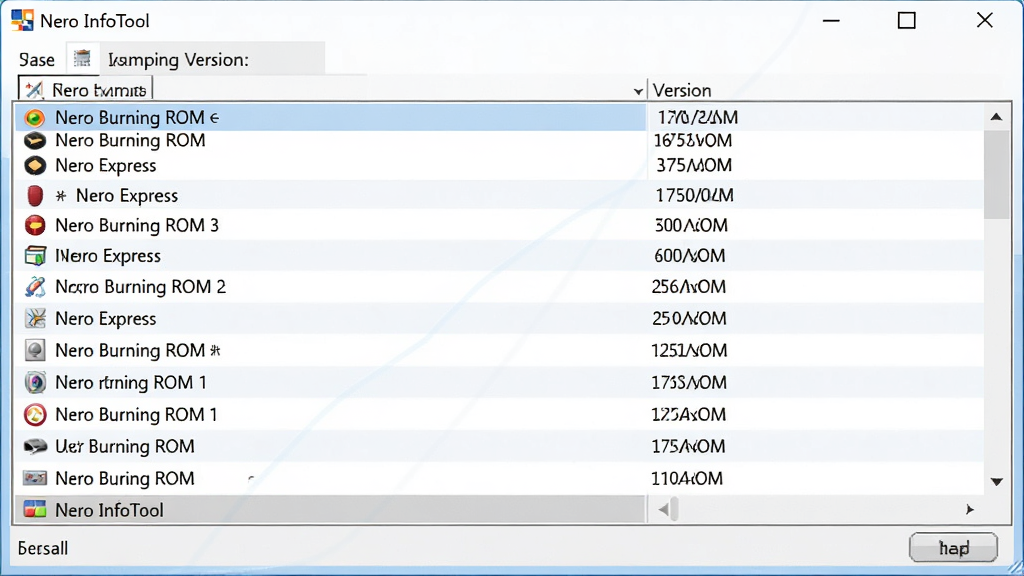Click the icon in the Nero column header

click(x=34, y=89)
